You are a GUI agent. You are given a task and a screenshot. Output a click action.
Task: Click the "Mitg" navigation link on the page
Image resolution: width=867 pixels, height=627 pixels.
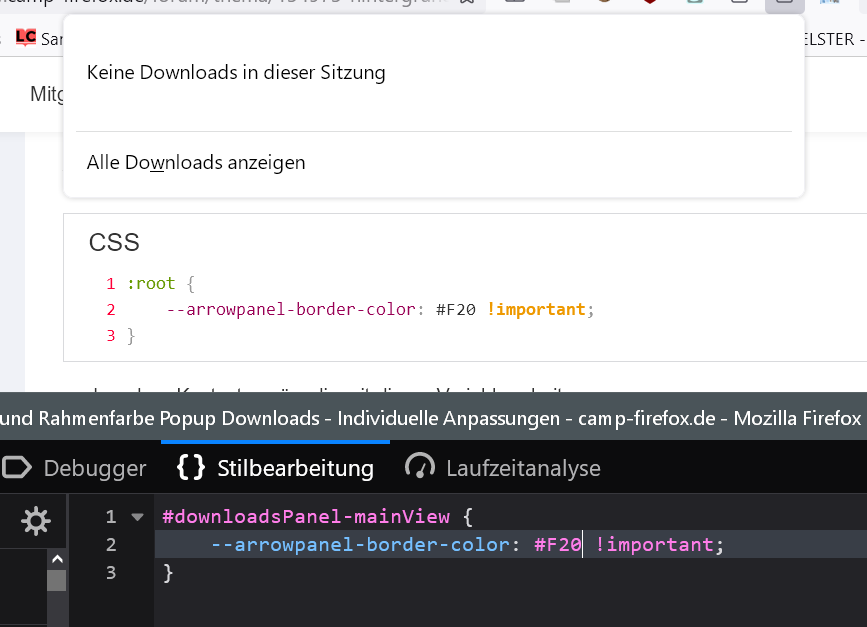pyautogui.click(x=47, y=94)
